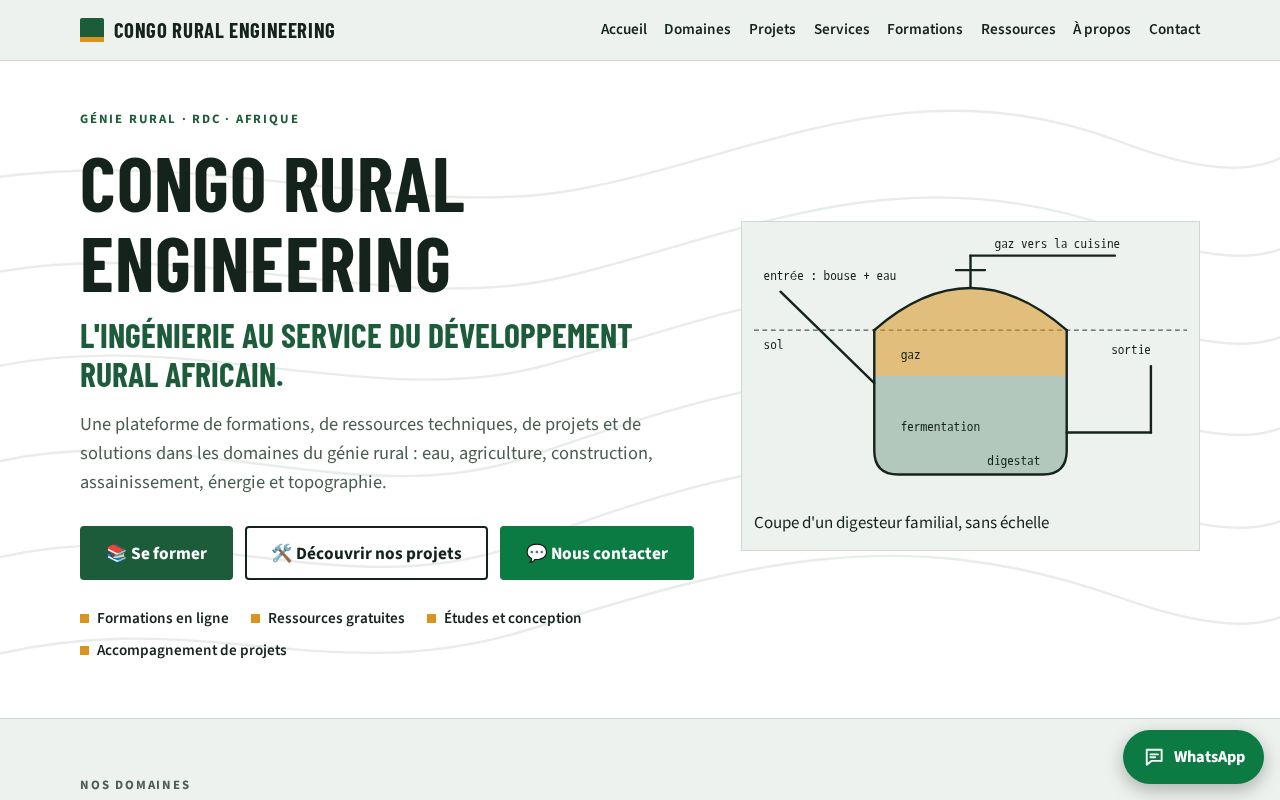Click the Se former button

tap(156, 553)
